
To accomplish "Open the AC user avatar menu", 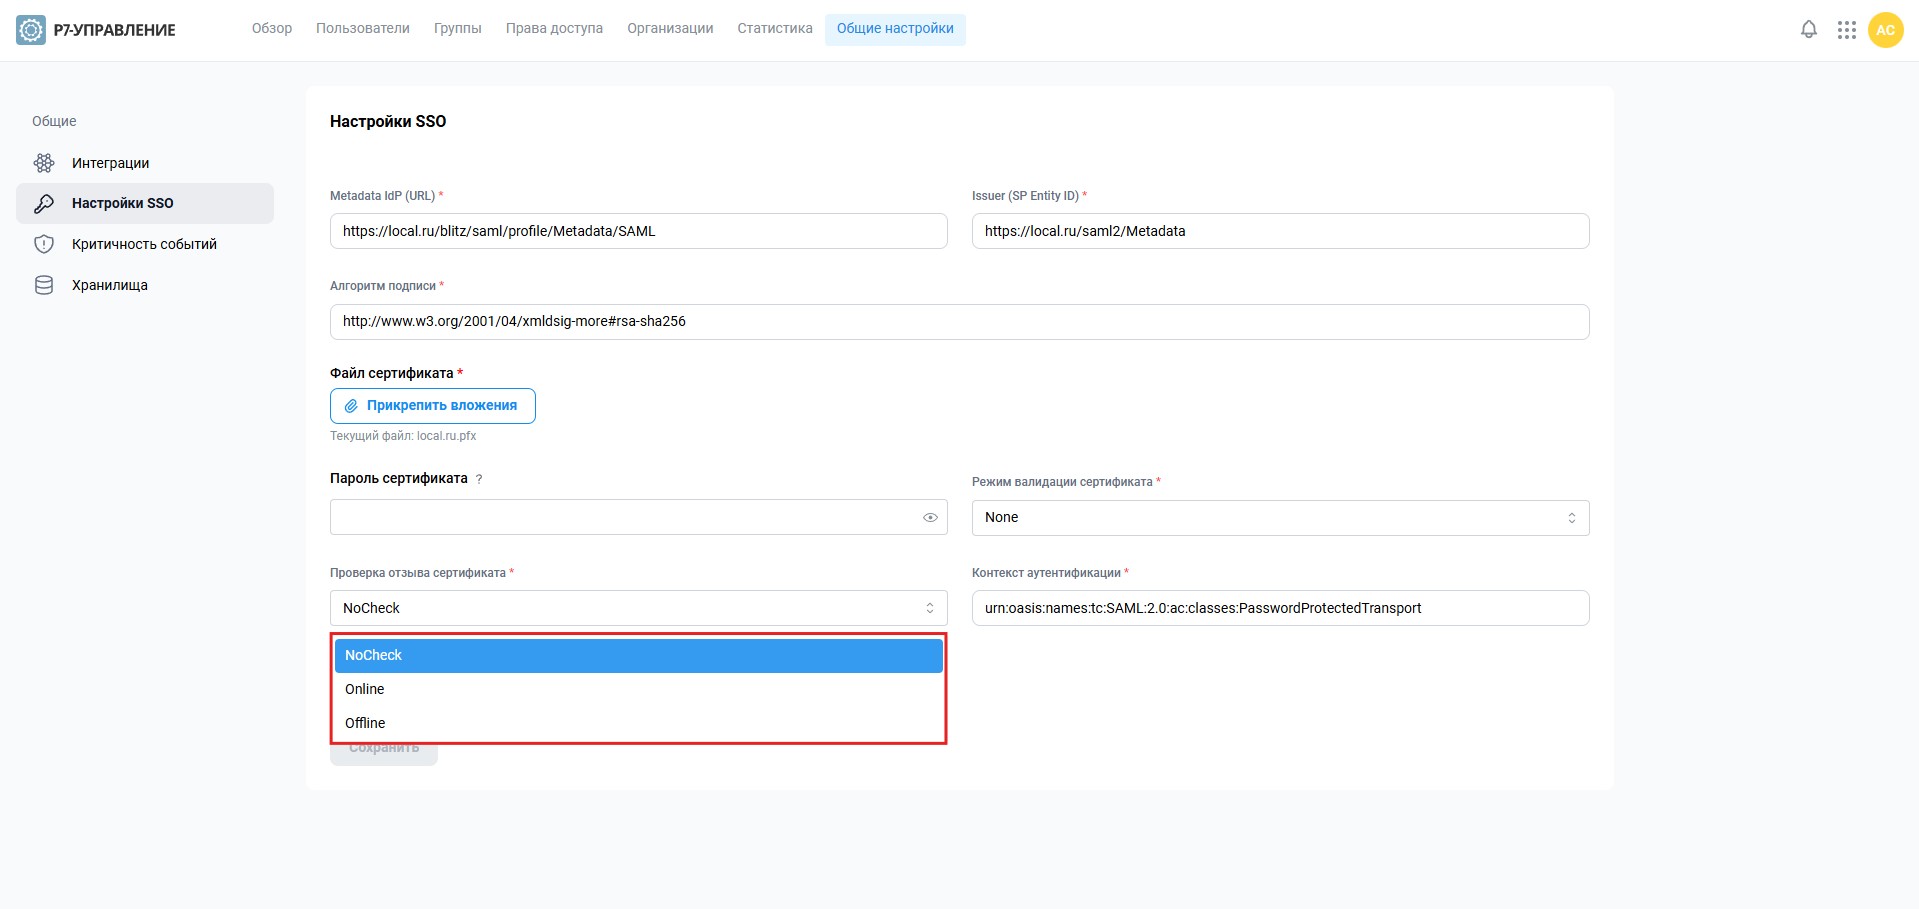I will pos(1885,30).
